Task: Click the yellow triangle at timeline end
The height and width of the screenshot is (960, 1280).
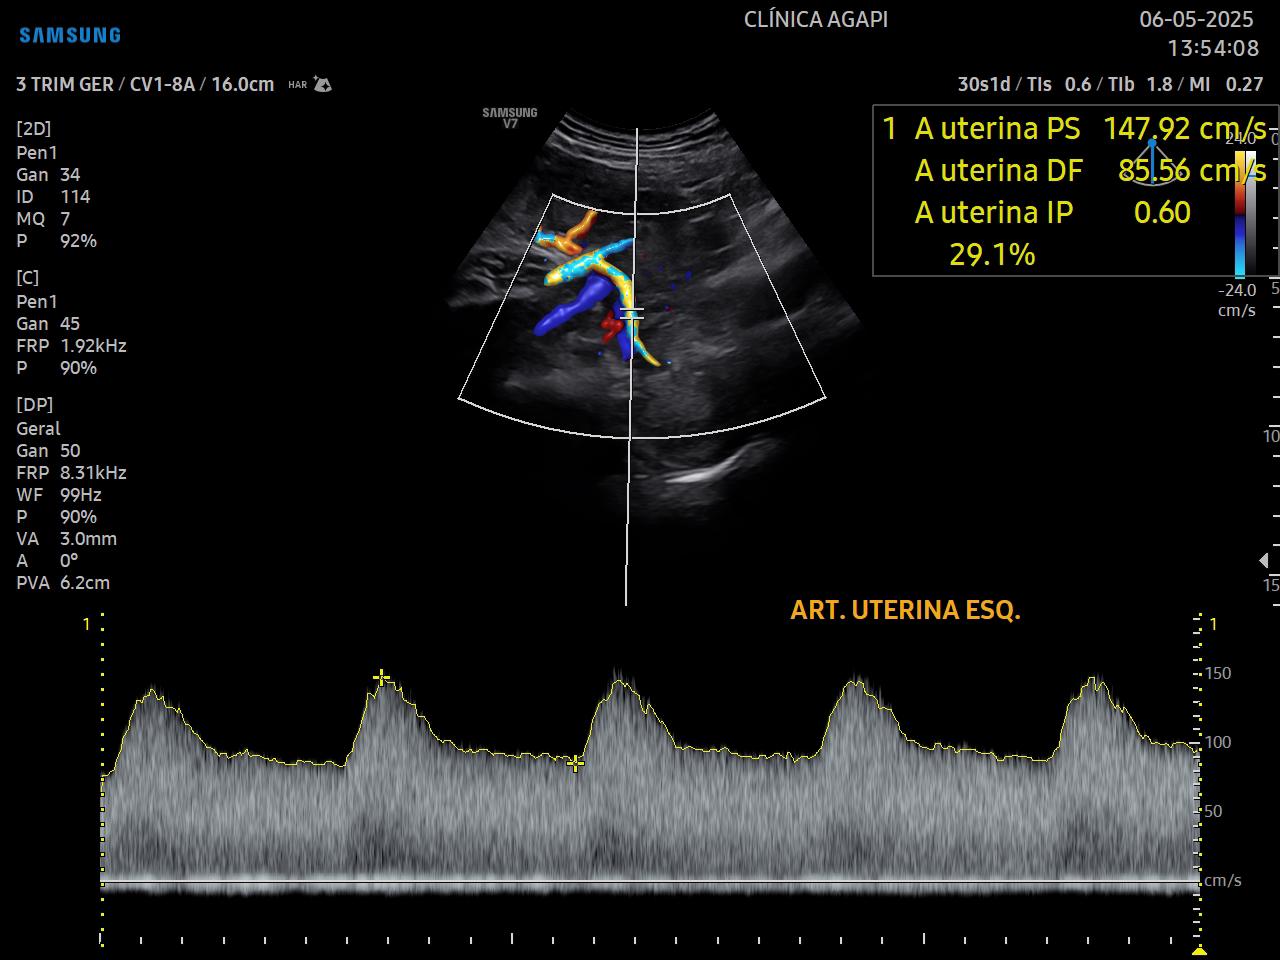Action: [1199, 950]
